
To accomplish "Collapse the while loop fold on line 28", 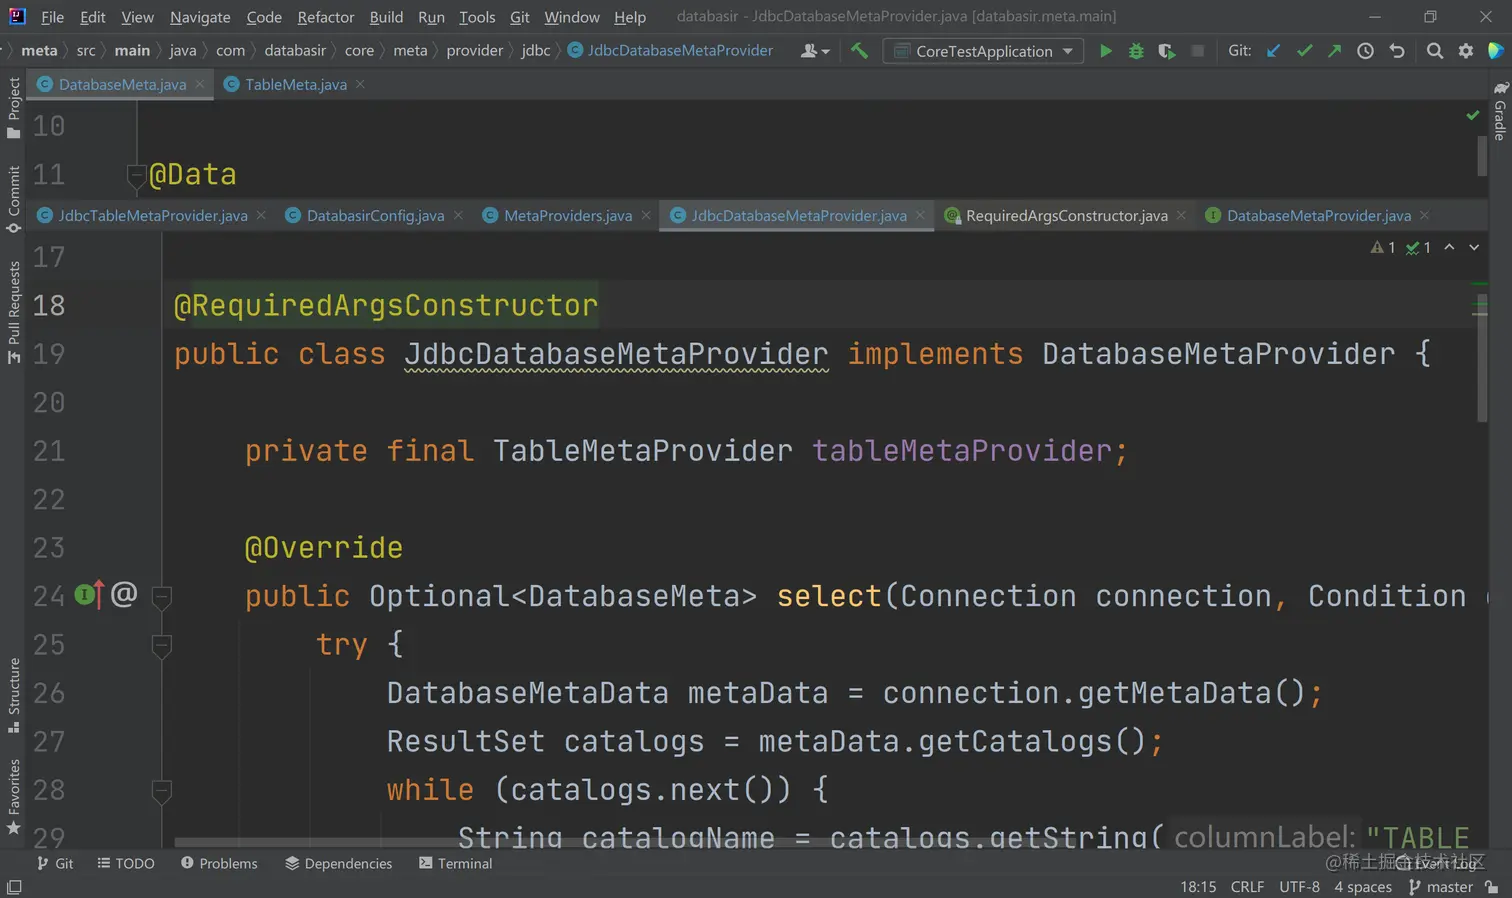I will click(x=161, y=791).
